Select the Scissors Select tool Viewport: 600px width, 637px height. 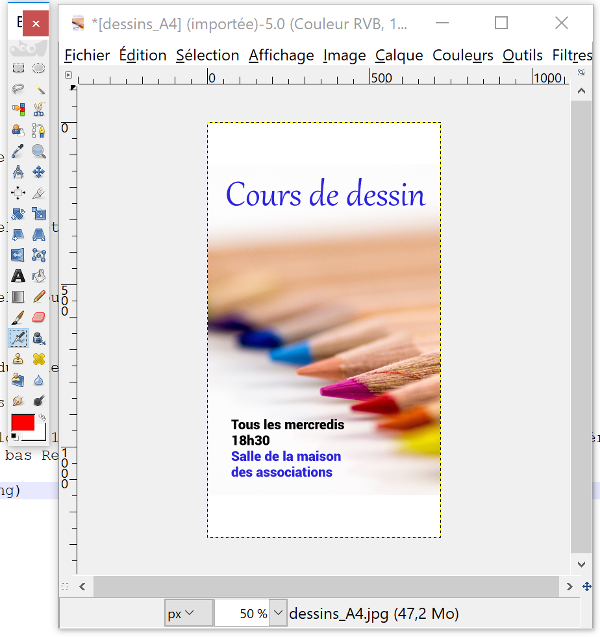coord(39,109)
